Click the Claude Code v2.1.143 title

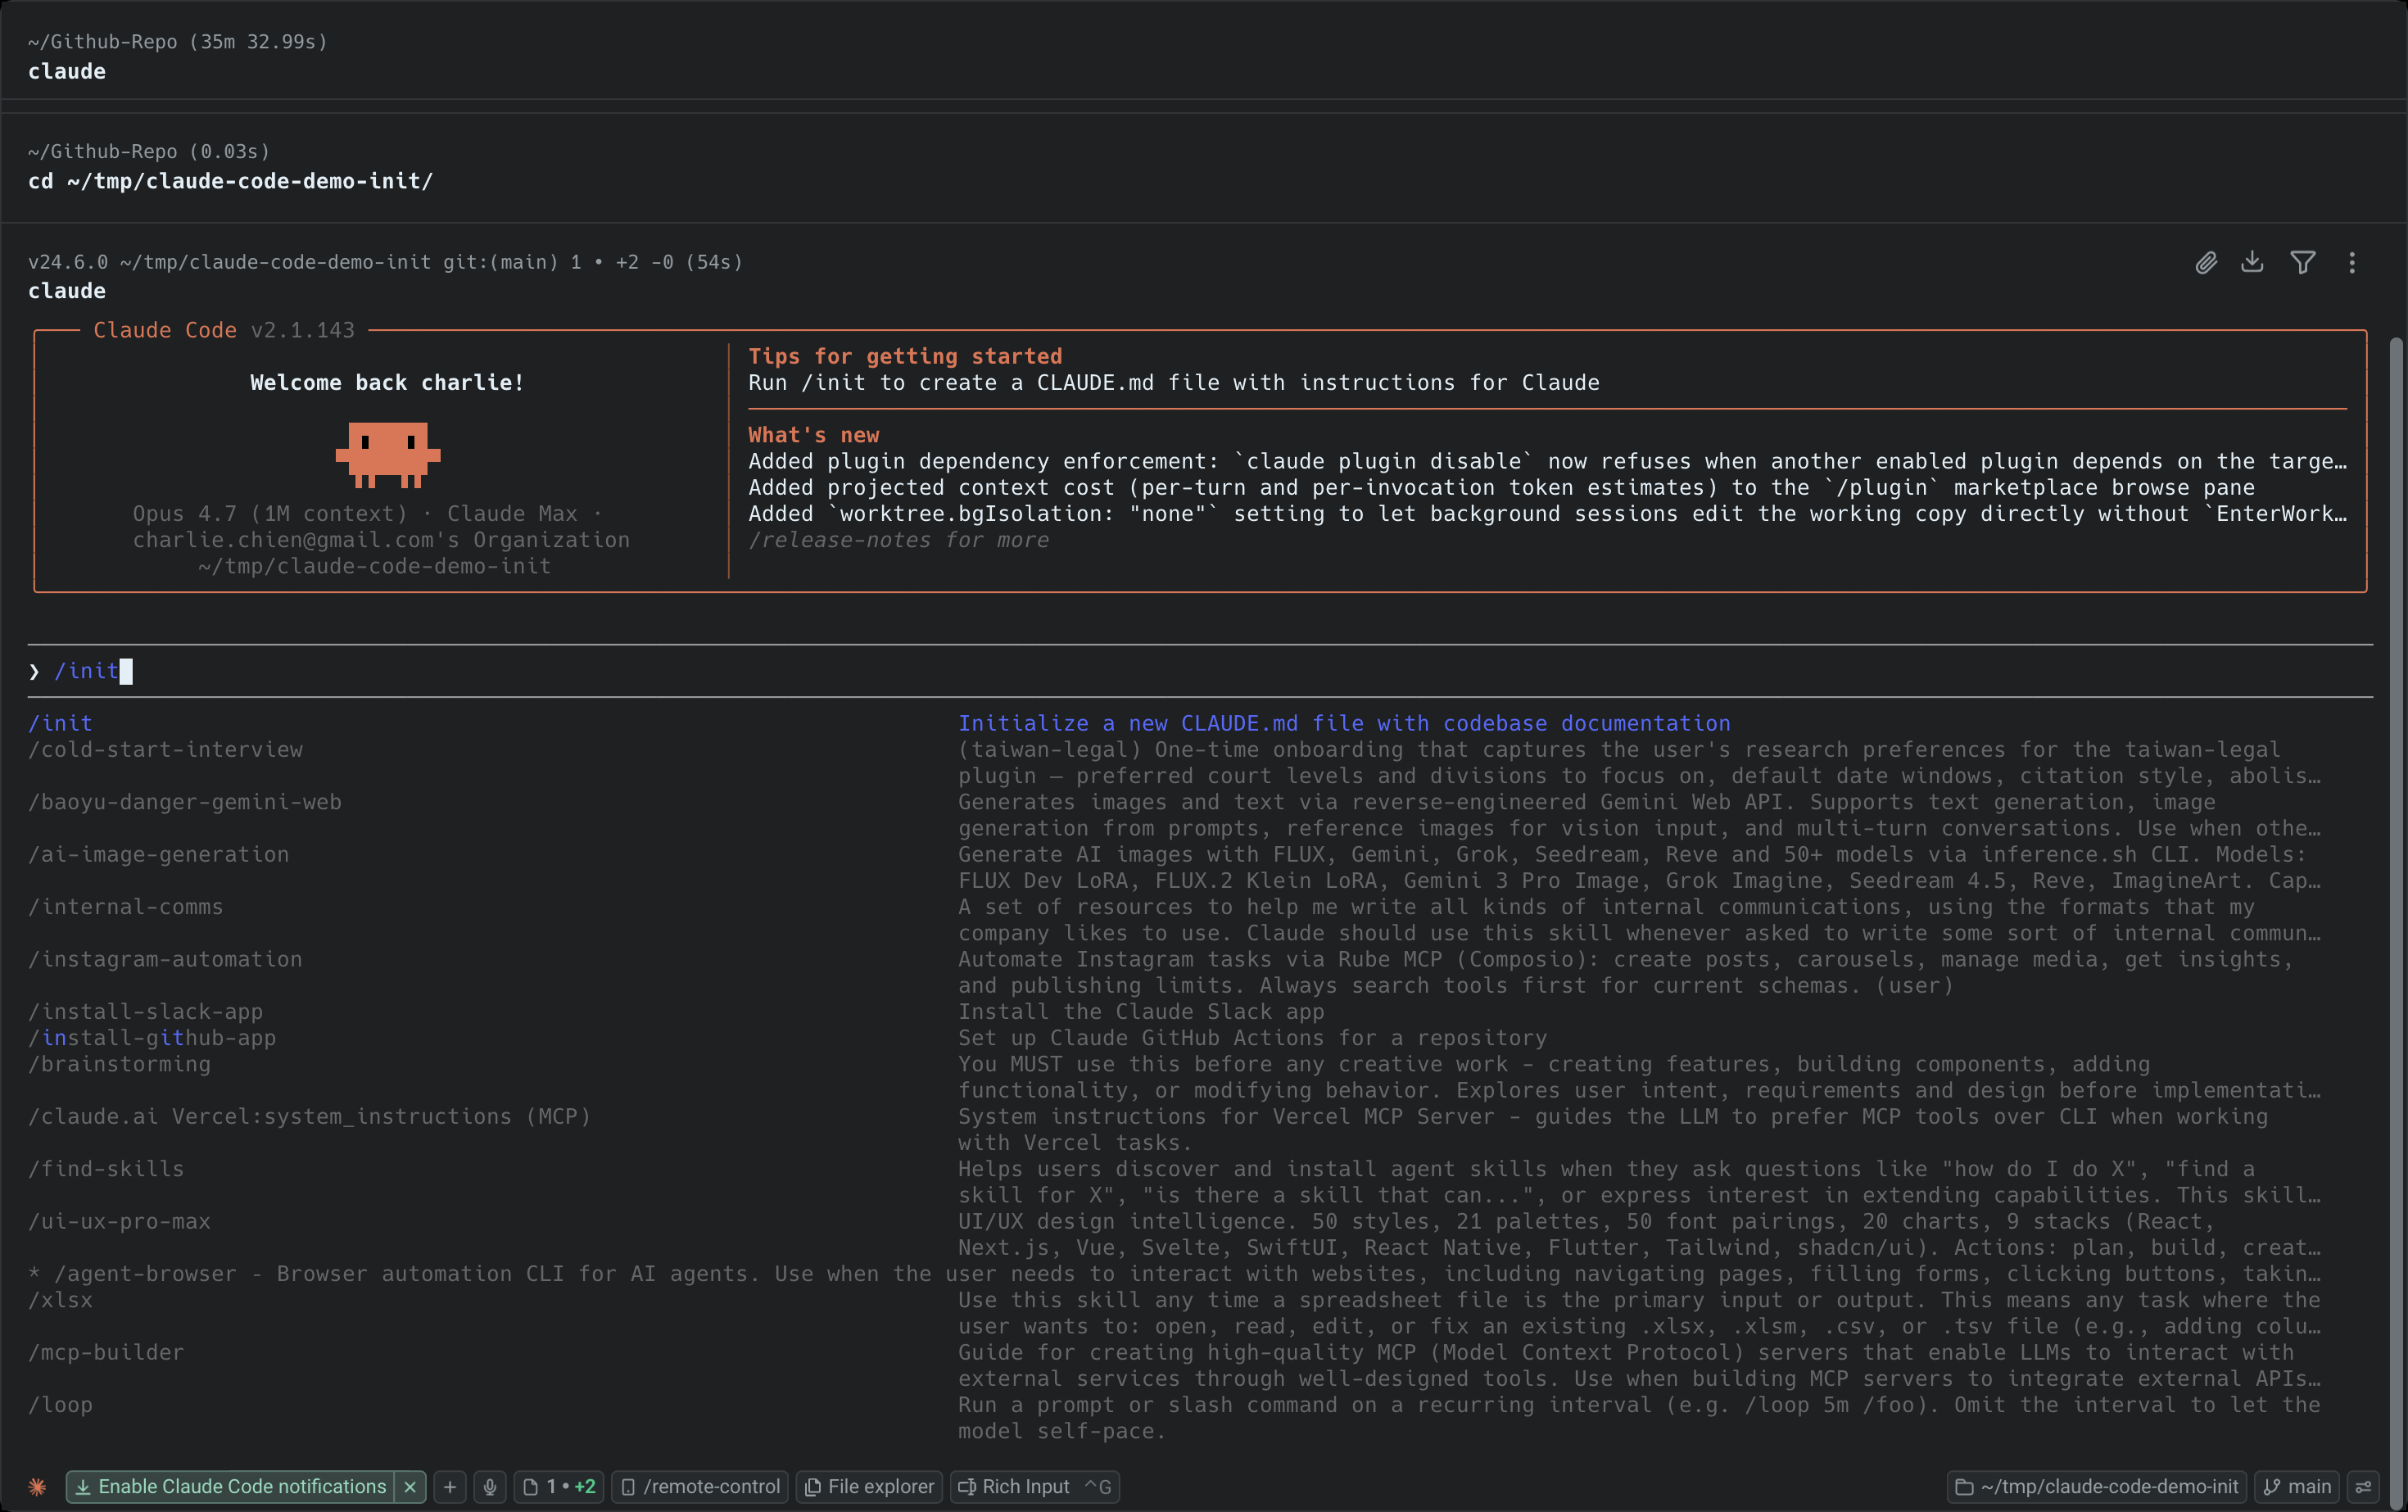[x=224, y=330]
